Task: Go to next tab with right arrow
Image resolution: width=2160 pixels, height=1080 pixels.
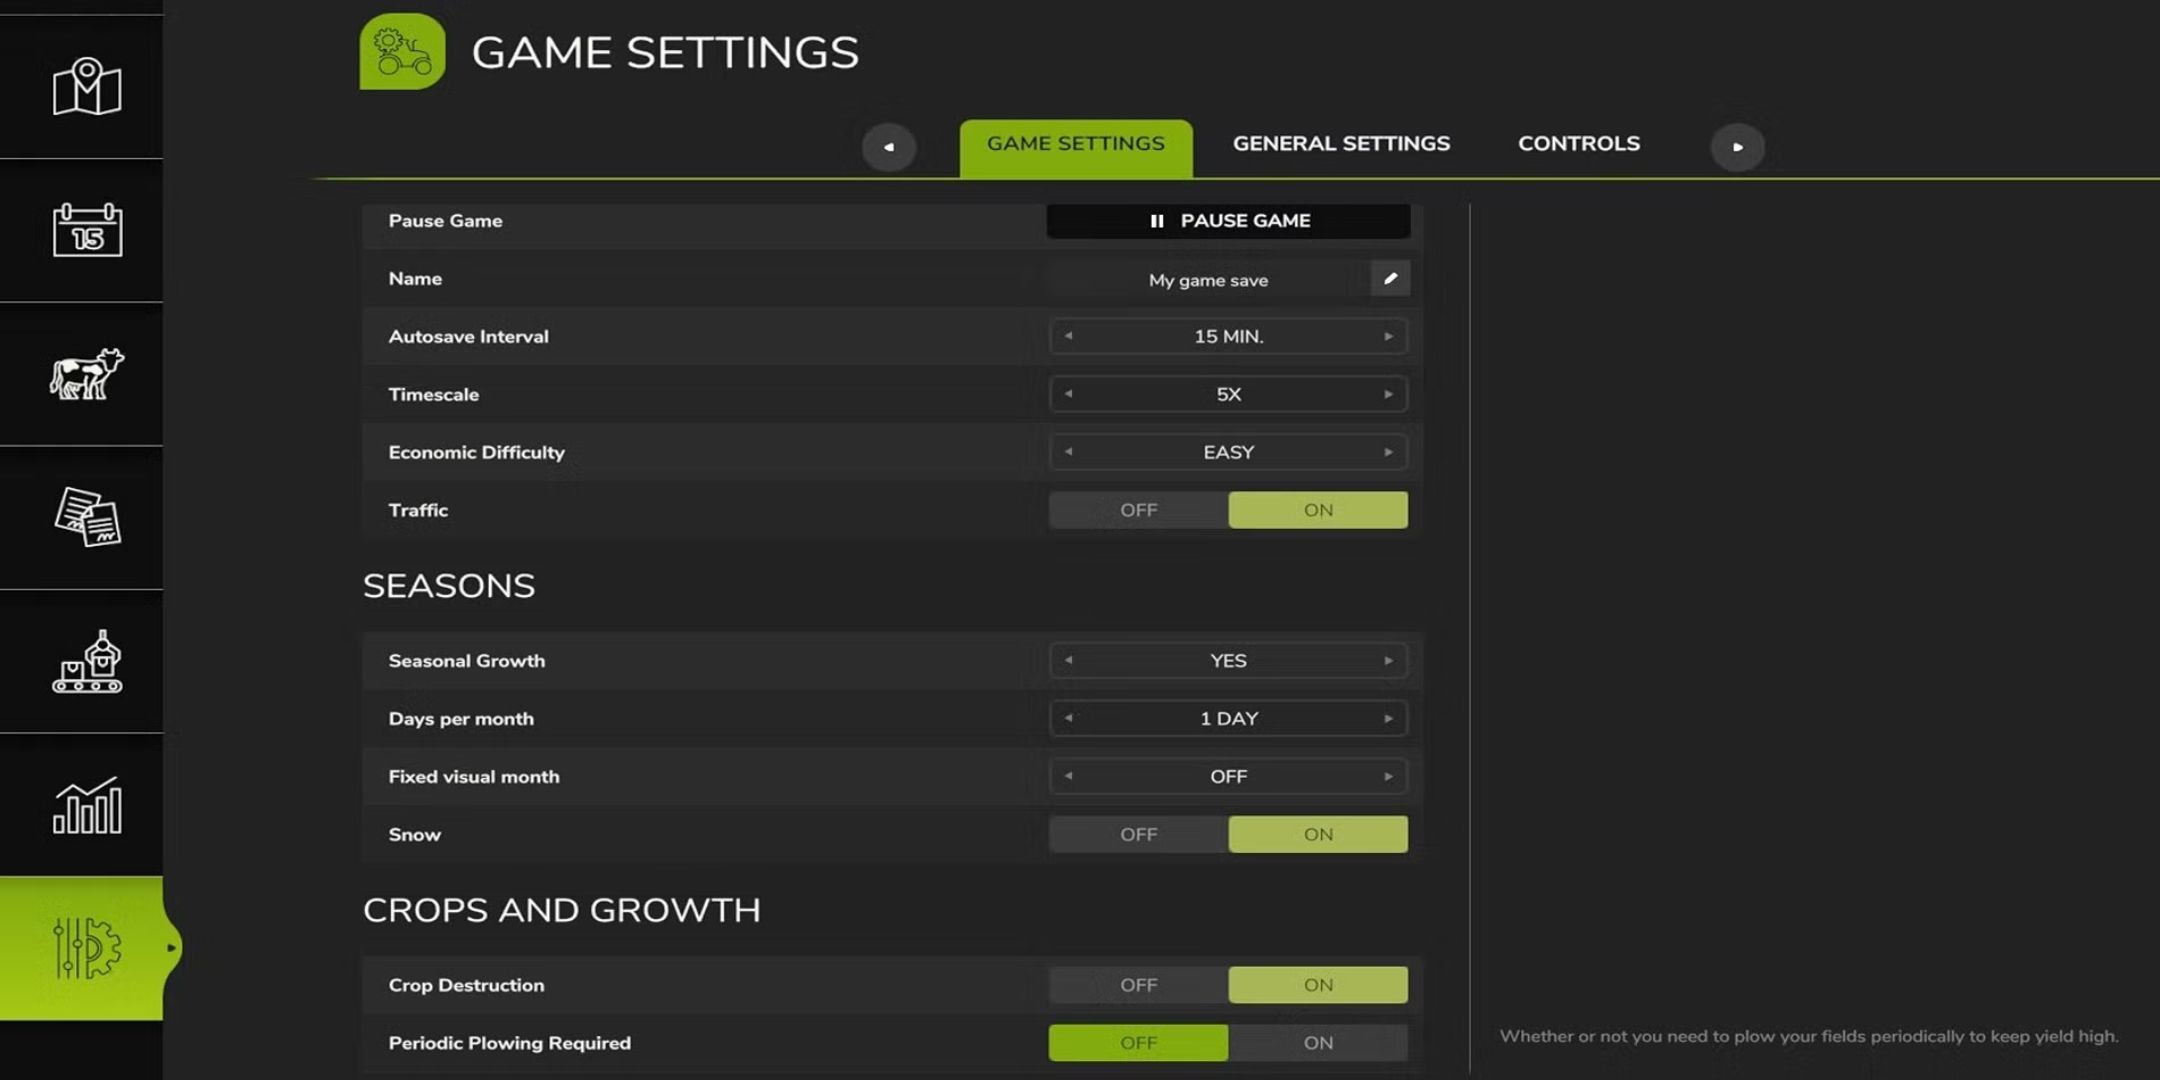Action: (x=1737, y=147)
